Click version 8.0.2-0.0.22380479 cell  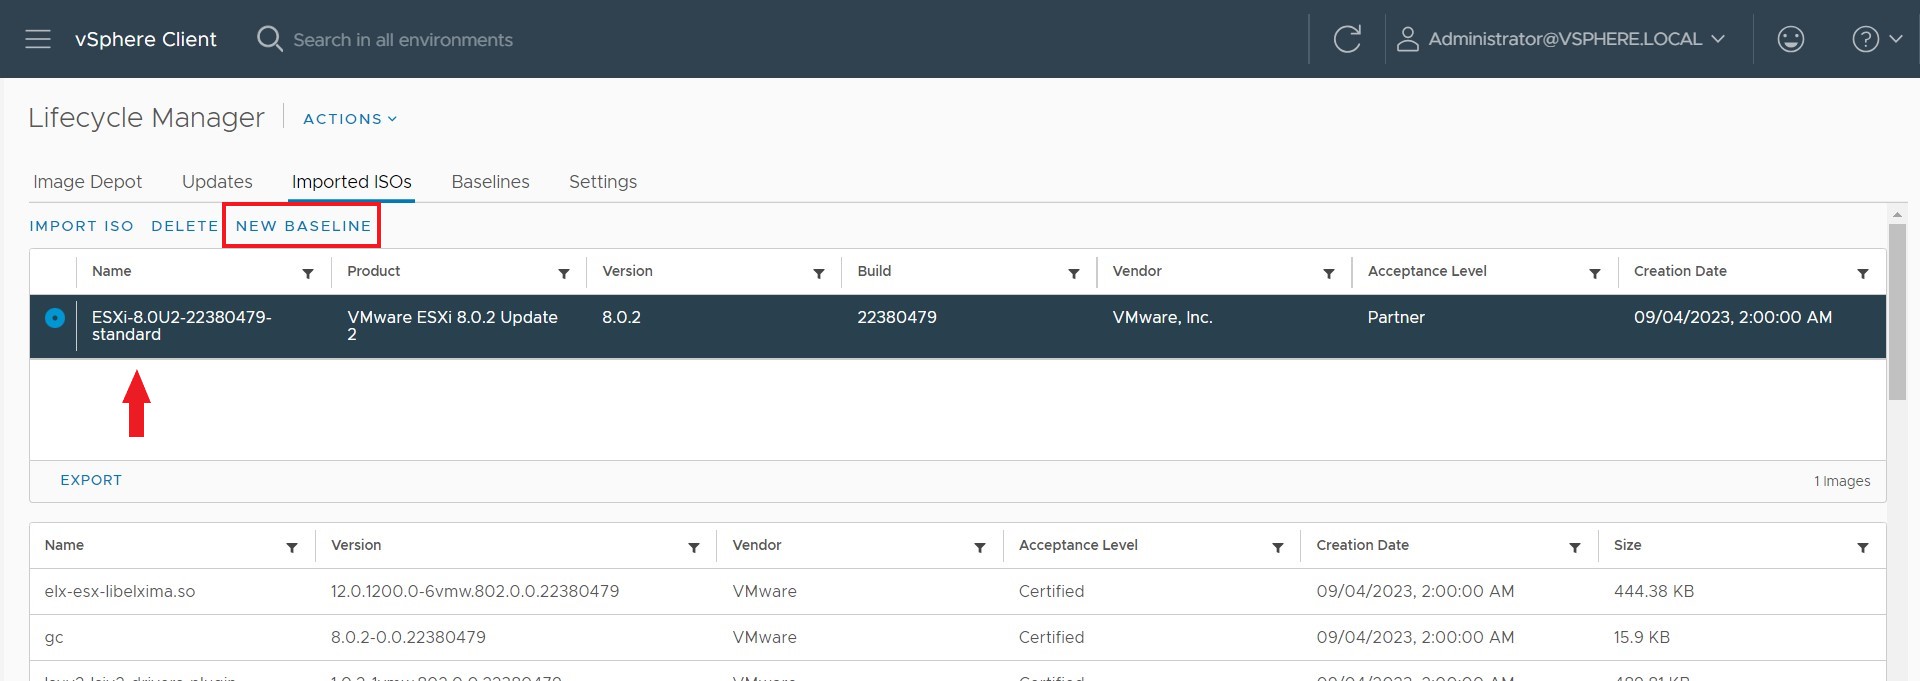point(408,637)
